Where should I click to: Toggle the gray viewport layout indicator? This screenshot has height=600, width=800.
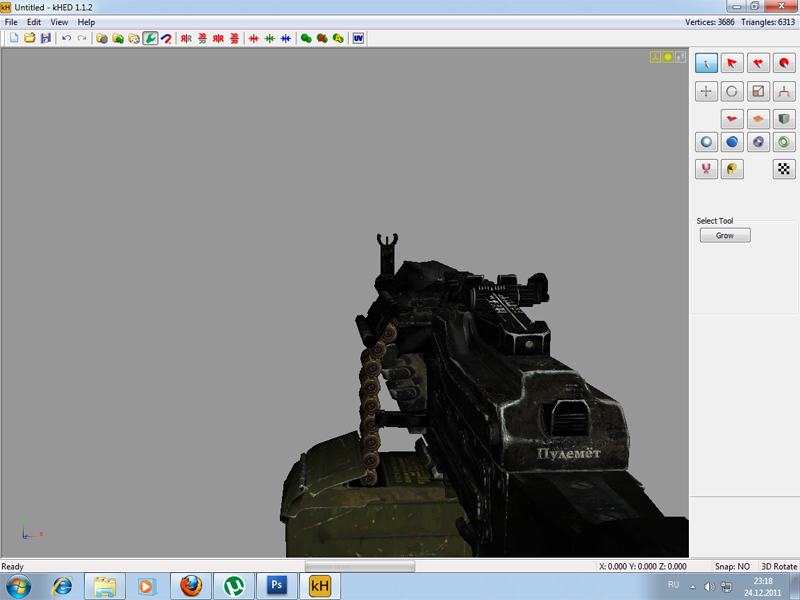(681, 57)
